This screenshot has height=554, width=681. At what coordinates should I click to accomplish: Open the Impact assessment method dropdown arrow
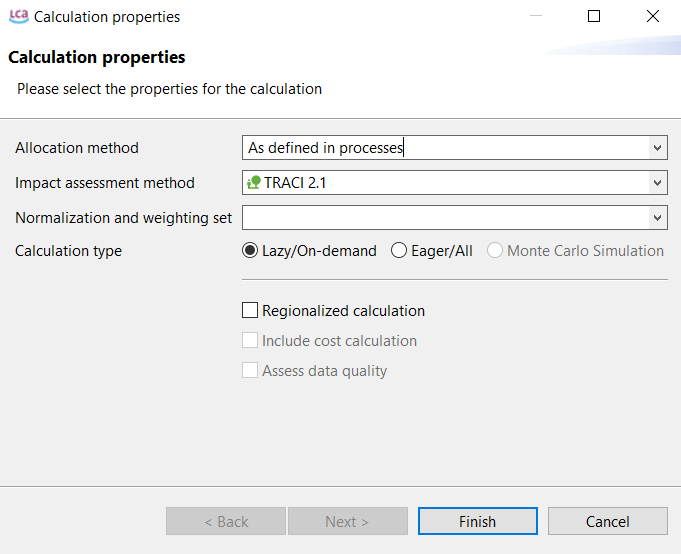[657, 183]
